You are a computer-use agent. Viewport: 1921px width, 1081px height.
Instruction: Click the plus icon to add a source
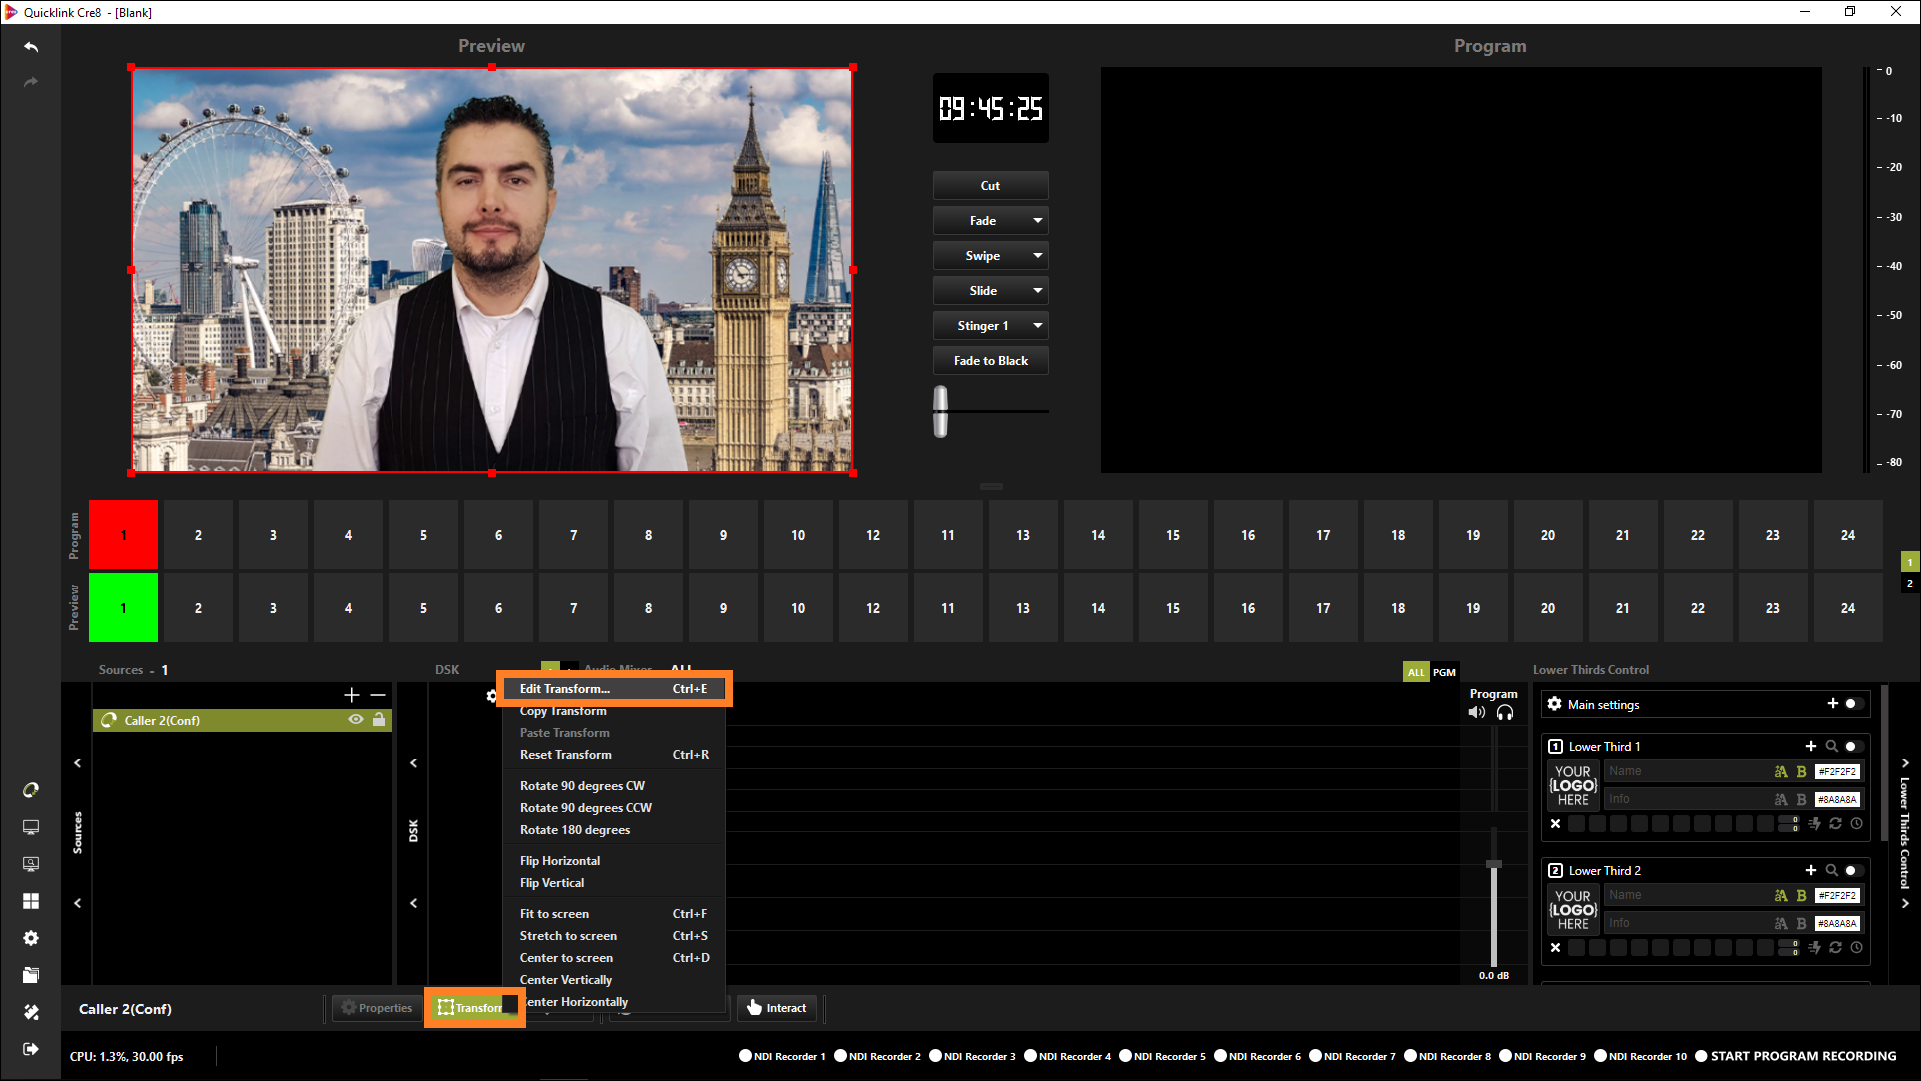tap(352, 695)
